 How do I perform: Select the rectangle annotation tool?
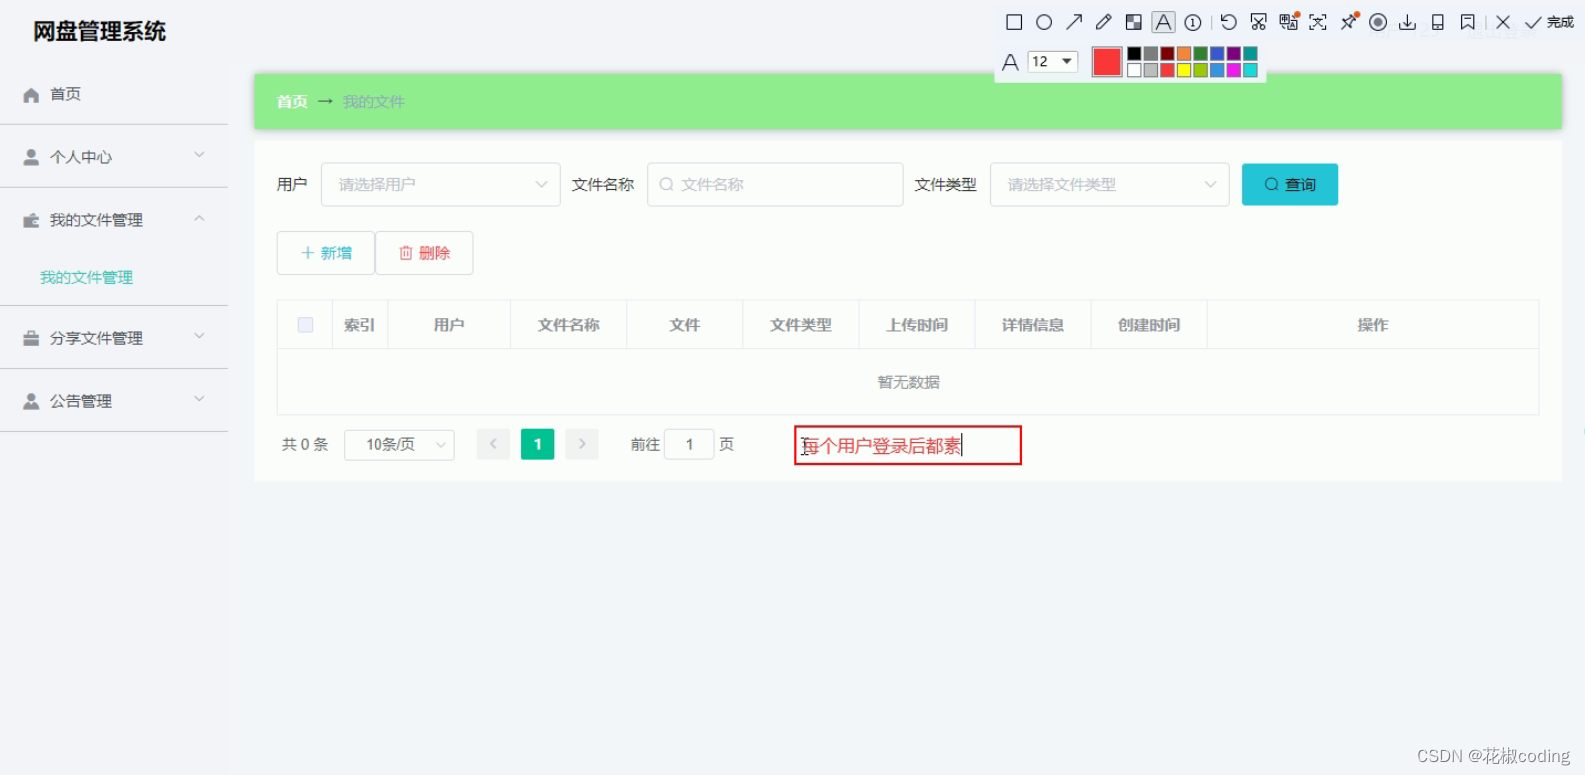[1014, 22]
